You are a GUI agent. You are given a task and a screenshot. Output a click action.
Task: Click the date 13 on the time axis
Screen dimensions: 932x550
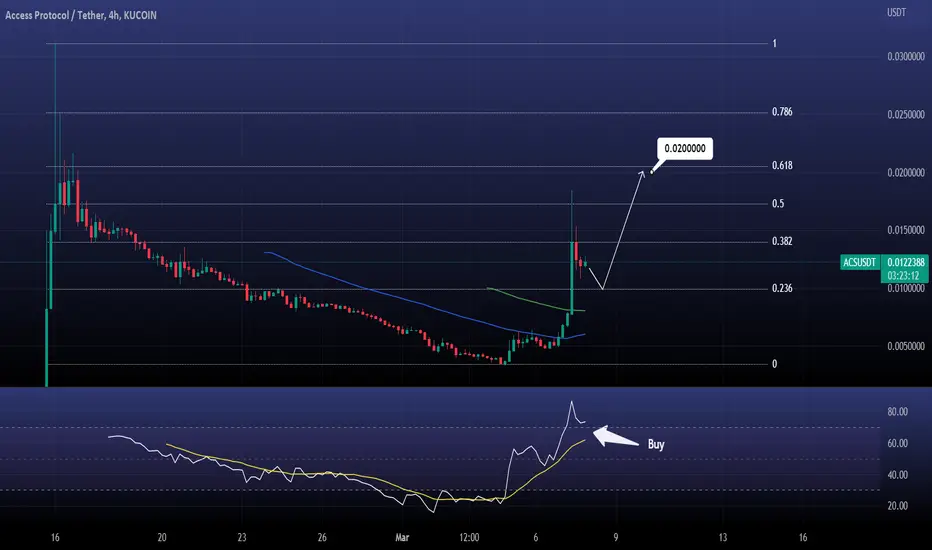tap(723, 538)
